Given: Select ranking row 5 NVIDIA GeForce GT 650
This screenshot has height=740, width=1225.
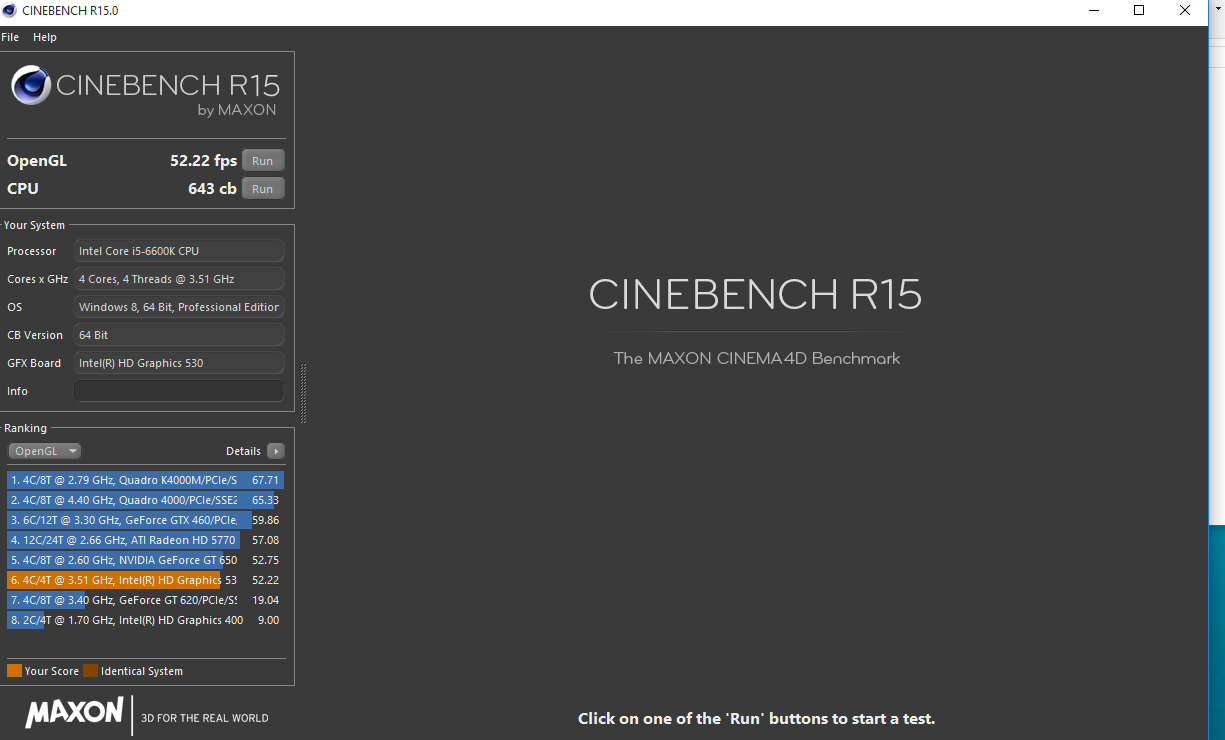Looking at the screenshot, I should click(145, 560).
